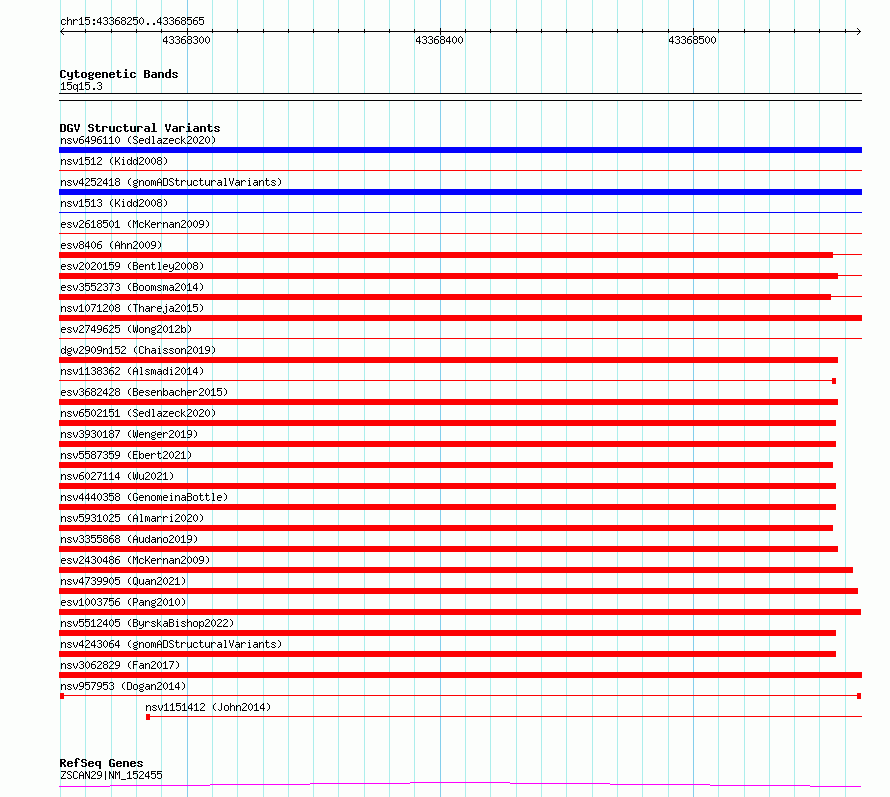Click the nsv1513 (Kidd2008) label
Screen dimensions: 890x797
(114, 203)
